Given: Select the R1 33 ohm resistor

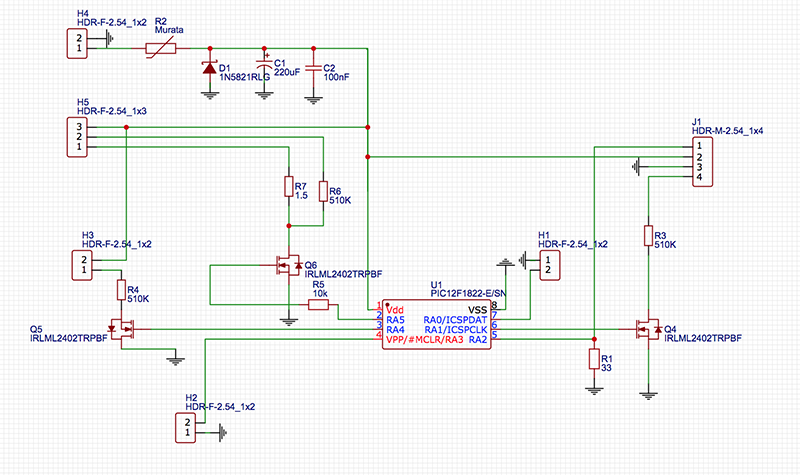Looking at the screenshot, I should pyautogui.click(x=594, y=360).
